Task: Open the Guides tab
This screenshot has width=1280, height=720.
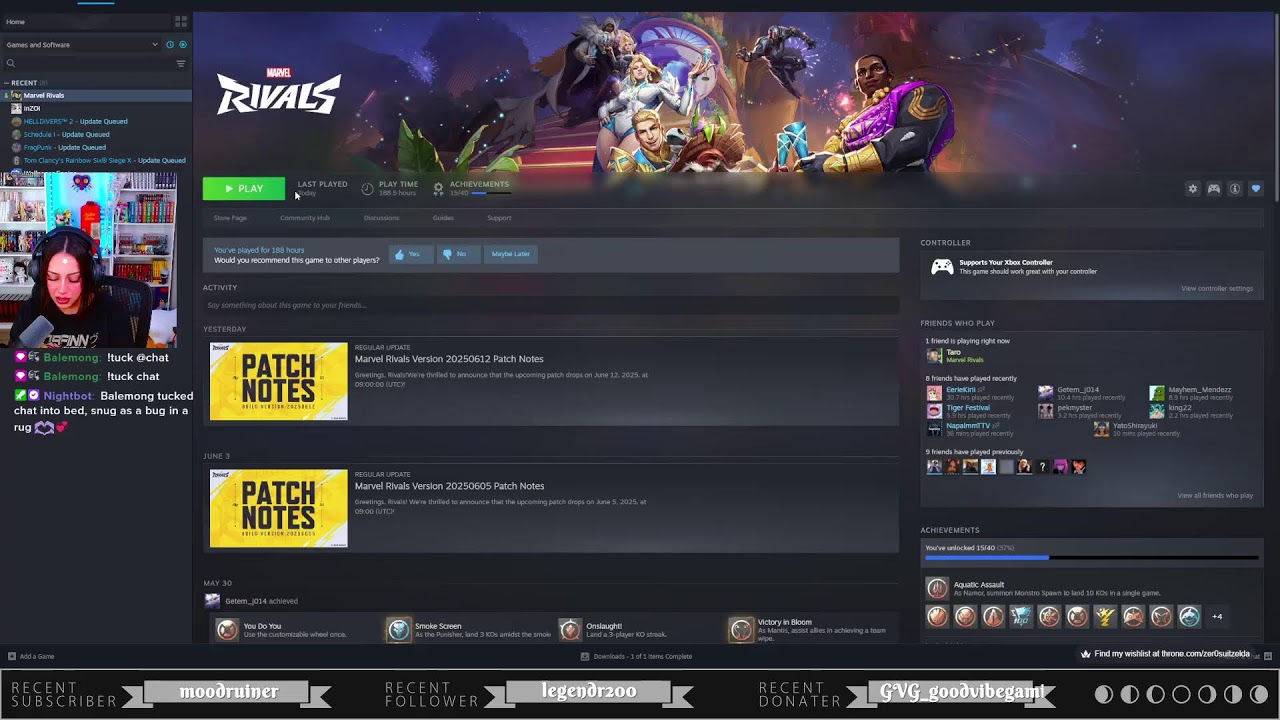Action: [x=443, y=218]
